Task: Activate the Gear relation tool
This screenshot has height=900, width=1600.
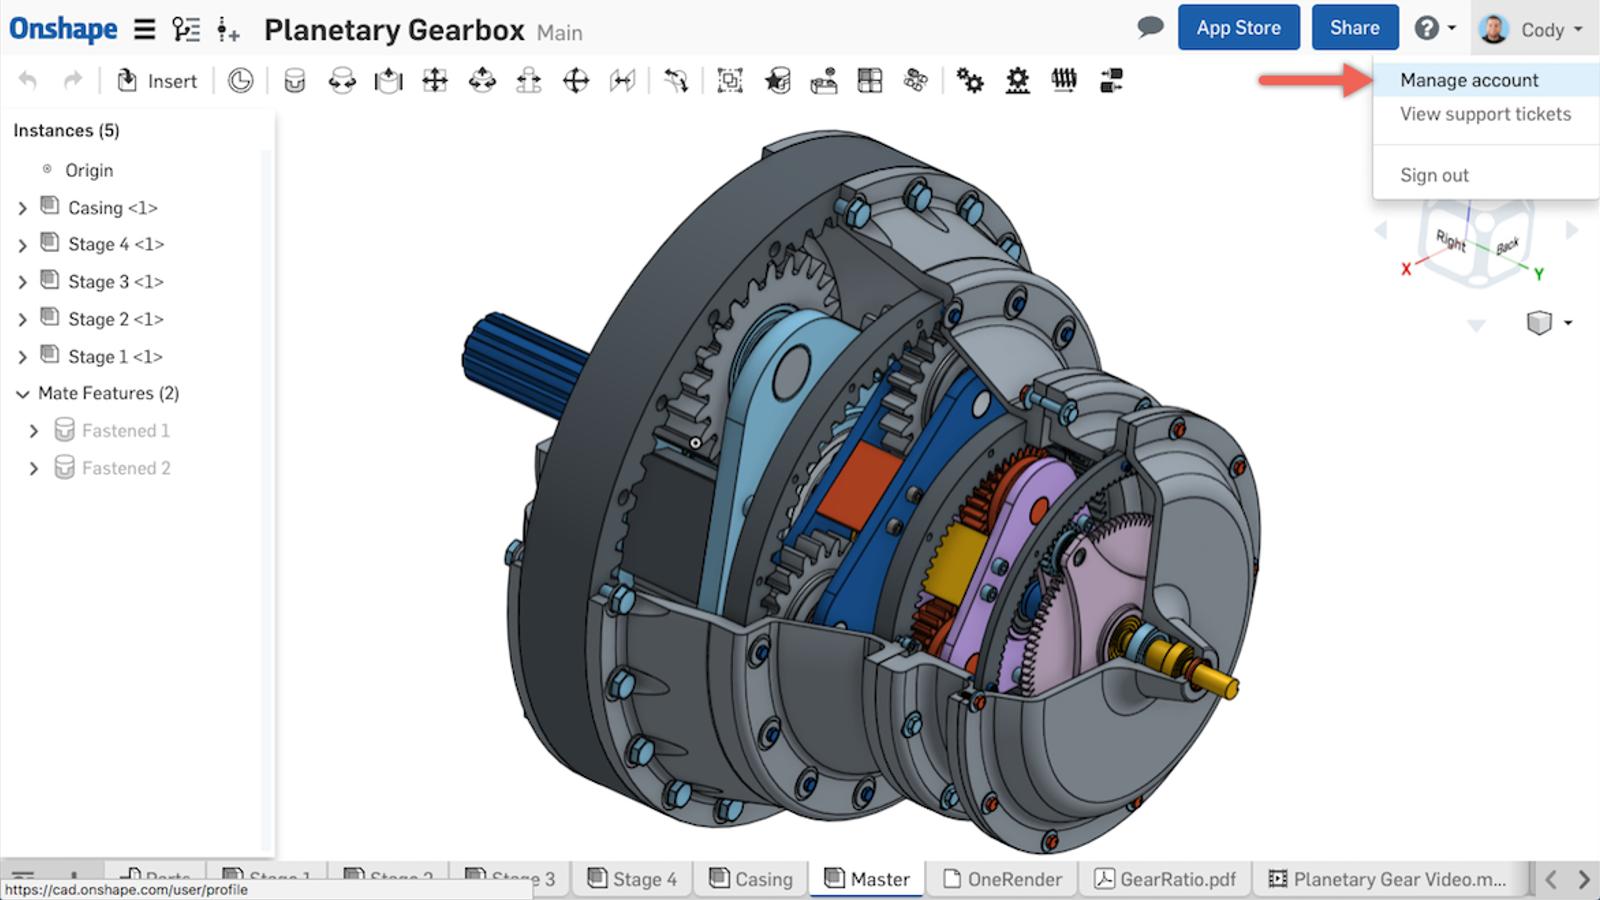Action: click(x=970, y=81)
